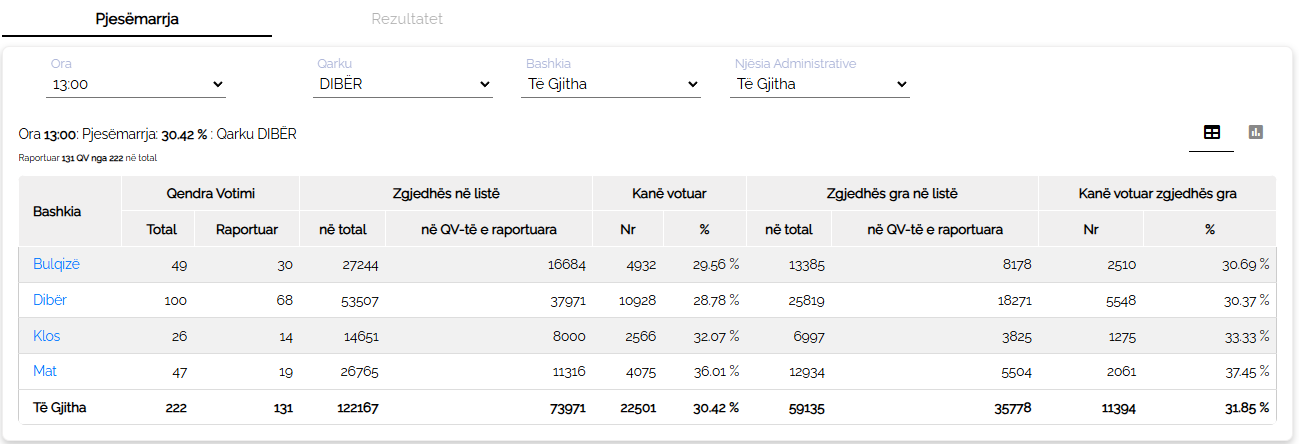
Task: Click the Kanë votuar header
Action: point(669,194)
